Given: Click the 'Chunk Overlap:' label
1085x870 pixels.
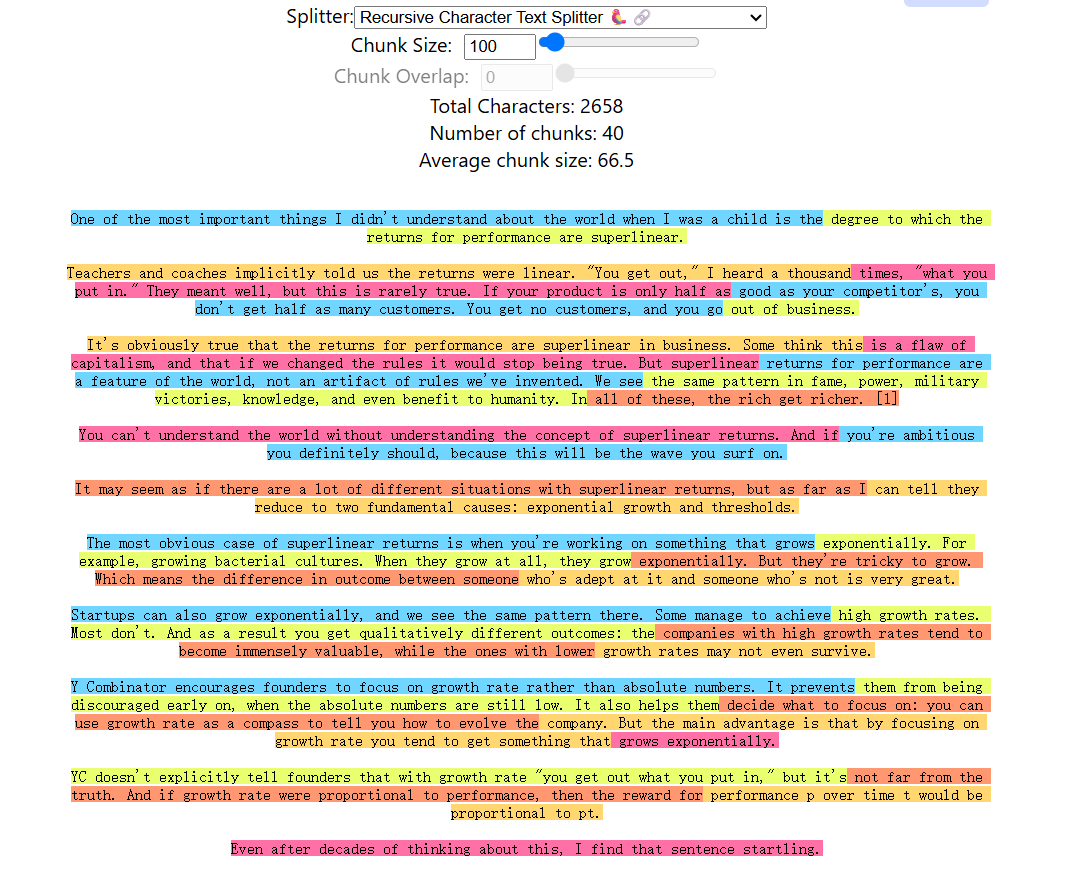Looking at the screenshot, I should click(401, 76).
